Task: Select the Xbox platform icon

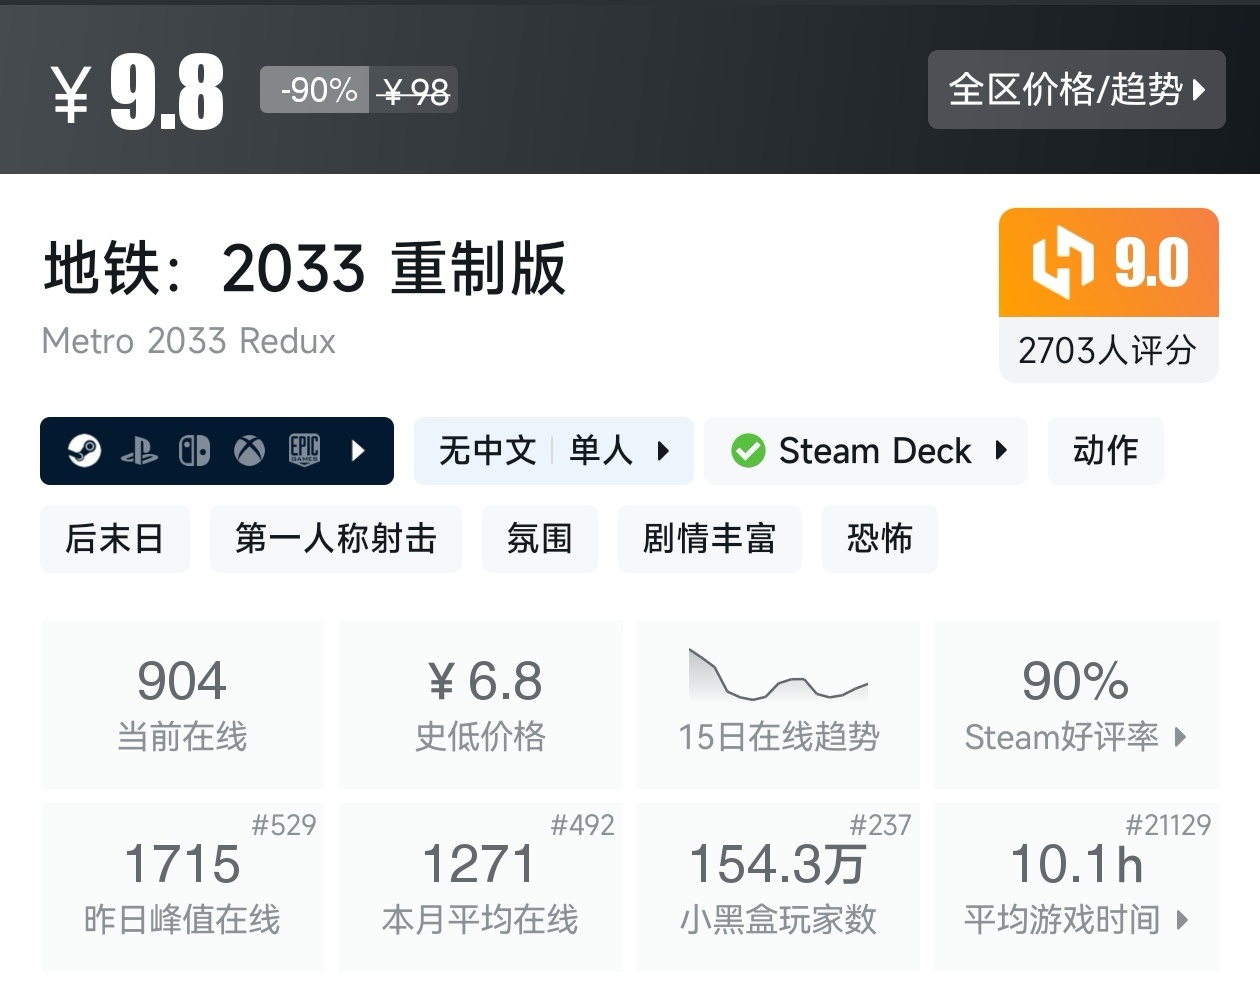Action: coord(250,451)
